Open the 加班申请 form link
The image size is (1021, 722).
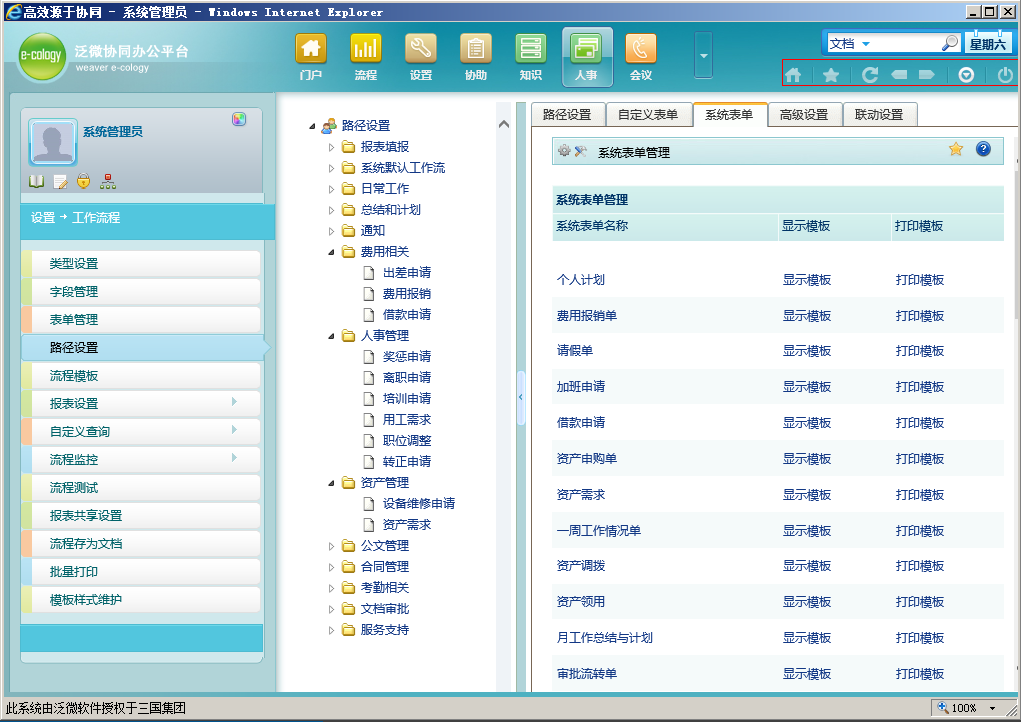pyautogui.click(x=581, y=387)
